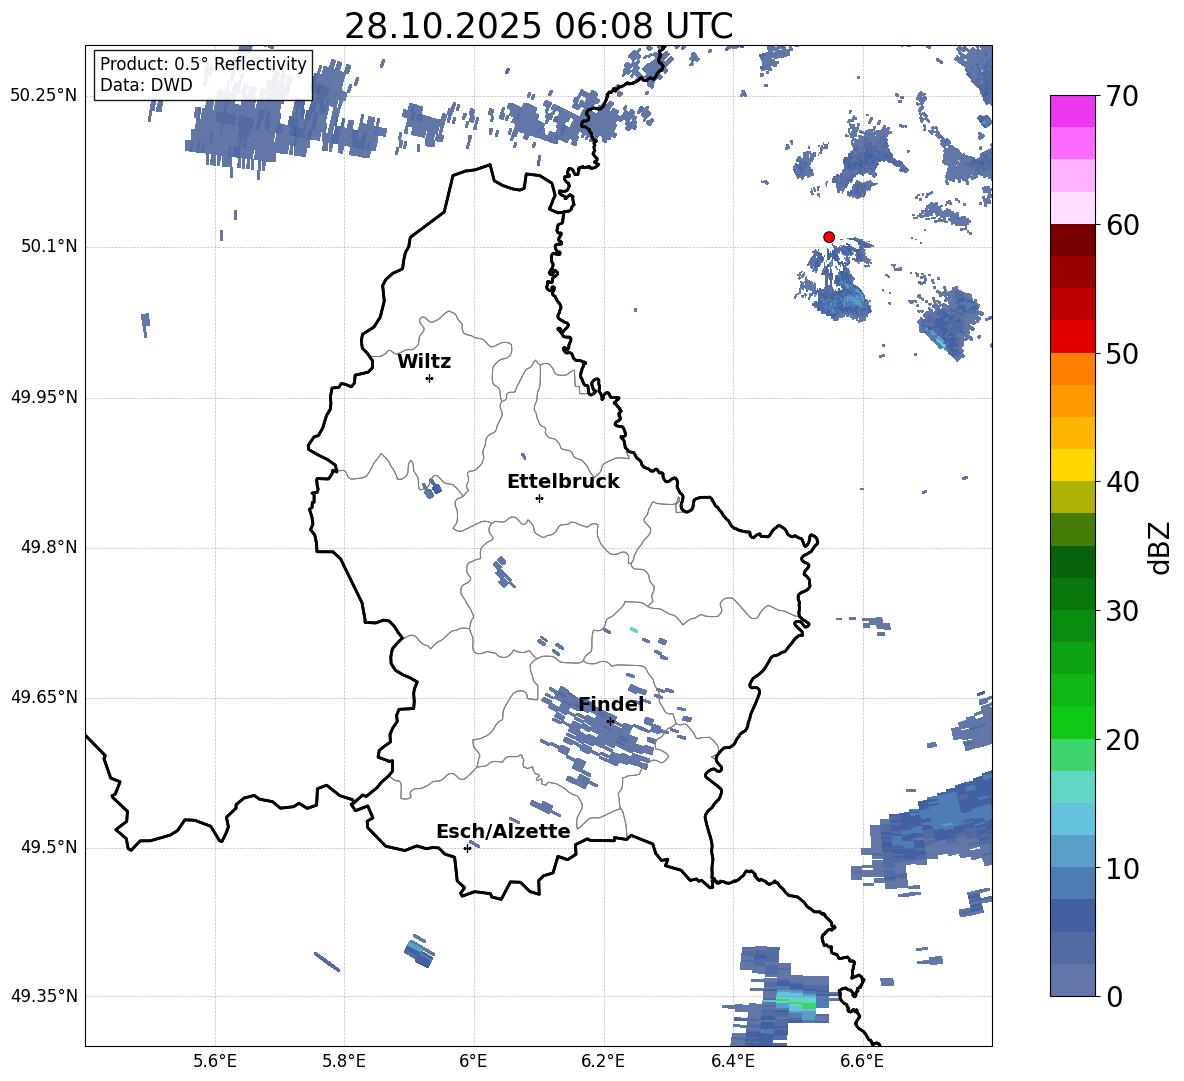Click the 49.8°N latitude label
This screenshot has height=1081, width=1184.
pos(49,547)
